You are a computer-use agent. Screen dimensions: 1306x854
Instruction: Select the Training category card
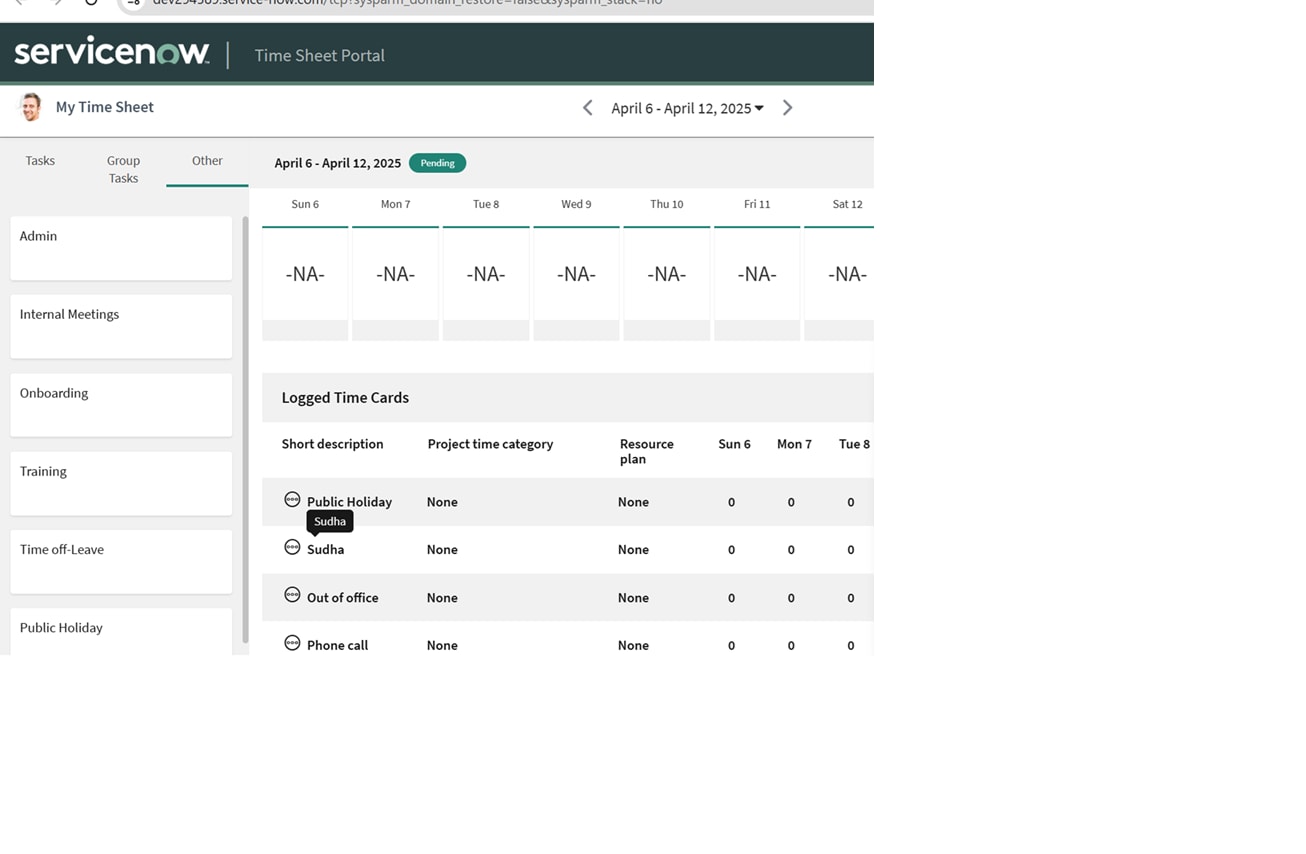tap(120, 483)
